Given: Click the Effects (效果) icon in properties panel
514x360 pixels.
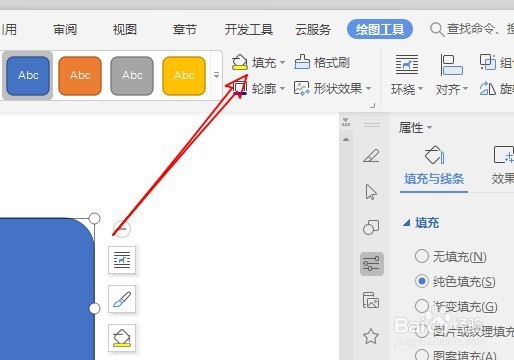Looking at the screenshot, I should pyautogui.click(x=503, y=155).
